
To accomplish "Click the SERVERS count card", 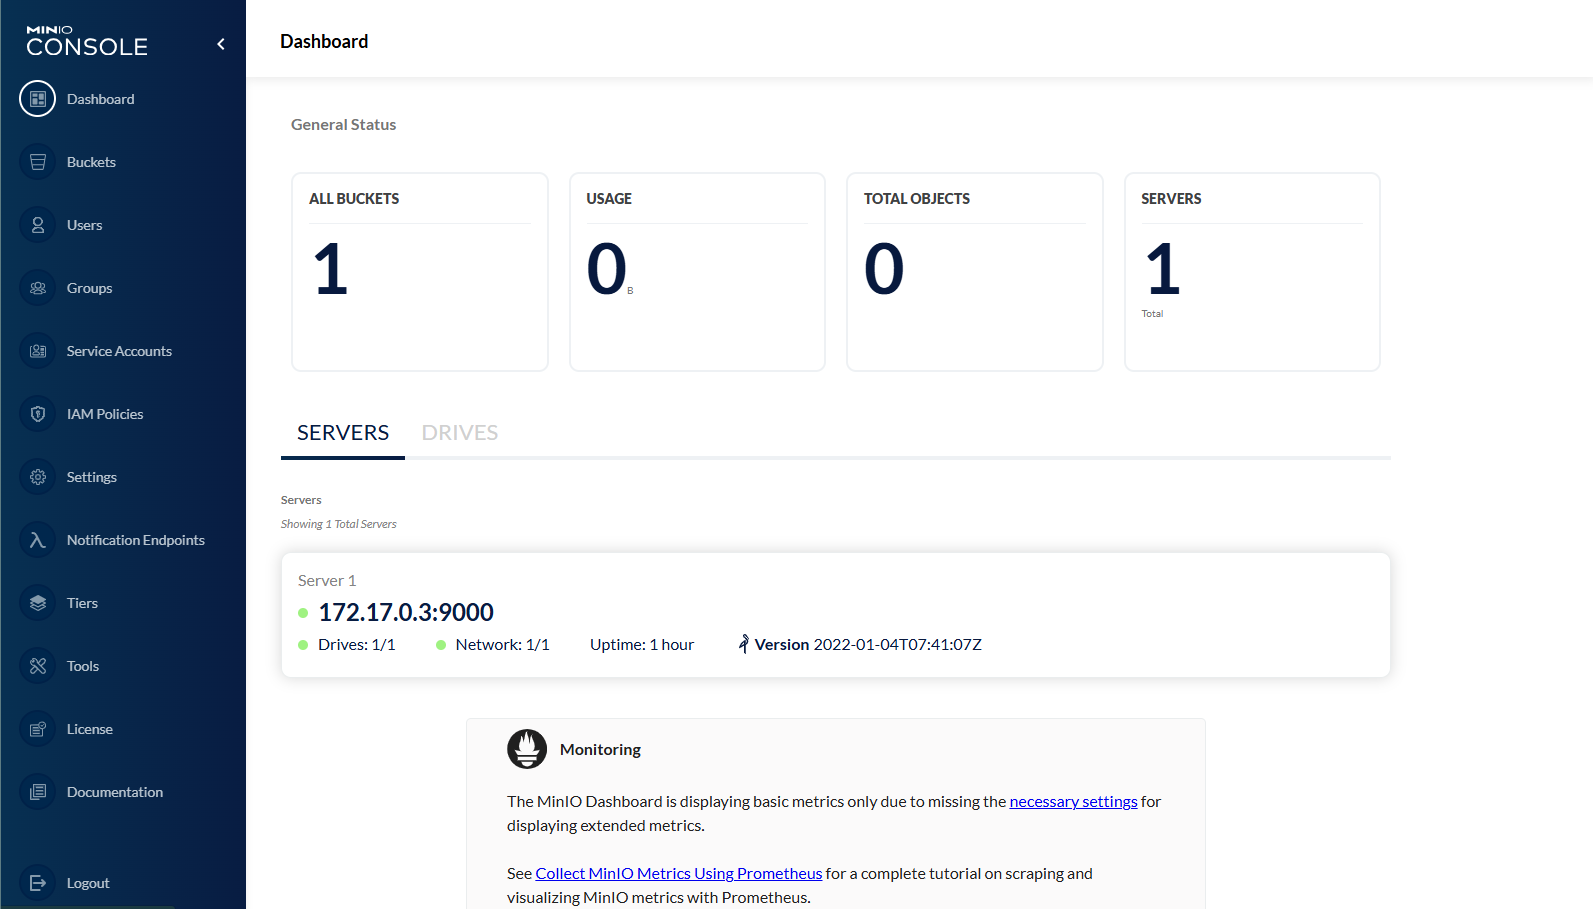I will pyautogui.click(x=1252, y=272).
